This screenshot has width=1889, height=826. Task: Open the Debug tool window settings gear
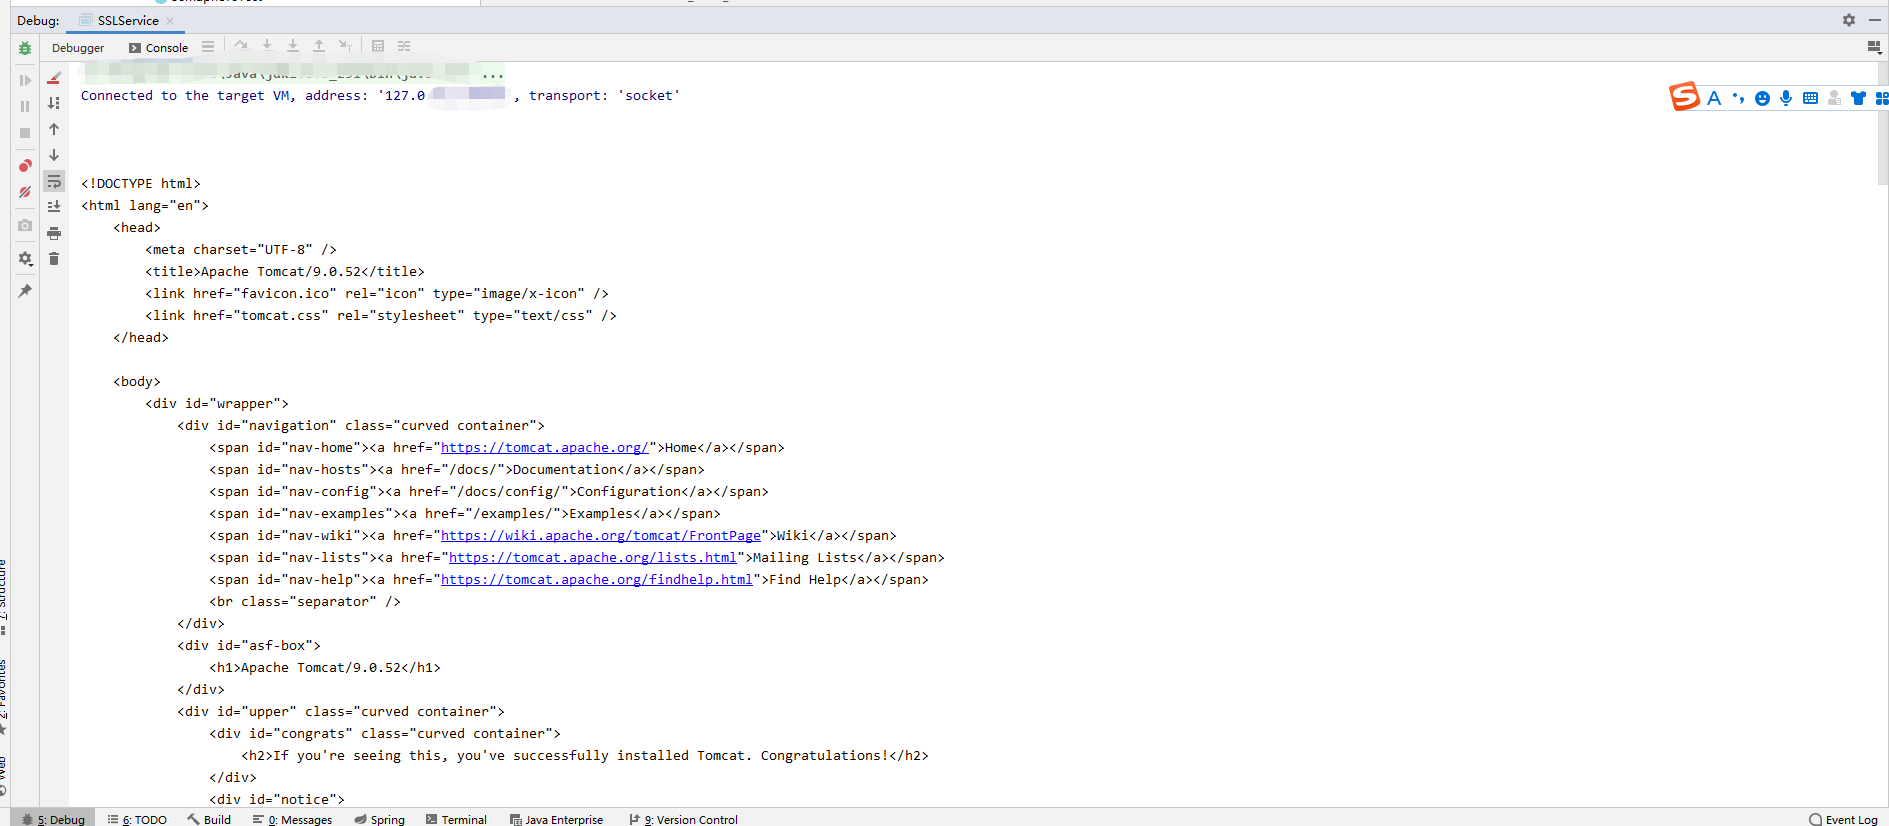click(x=1849, y=20)
